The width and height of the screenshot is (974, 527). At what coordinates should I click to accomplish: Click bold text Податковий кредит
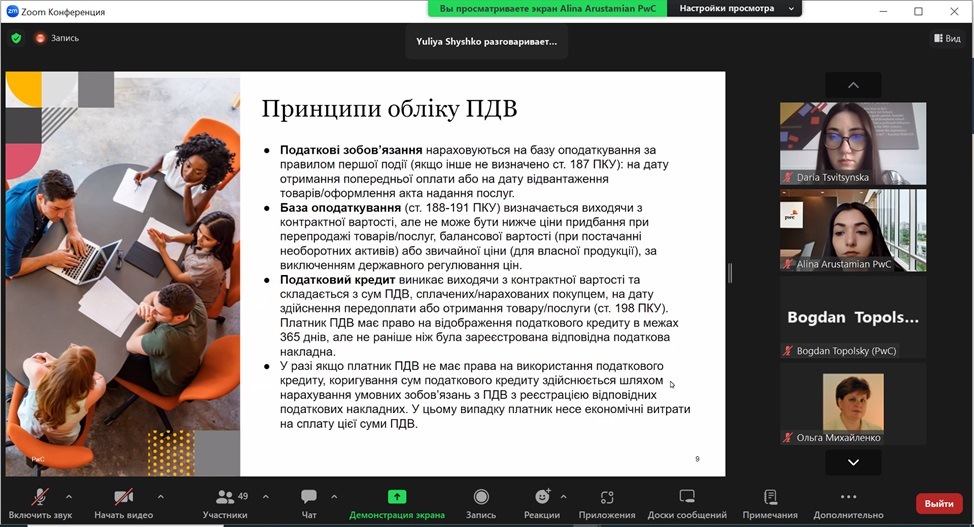tap(338, 280)
